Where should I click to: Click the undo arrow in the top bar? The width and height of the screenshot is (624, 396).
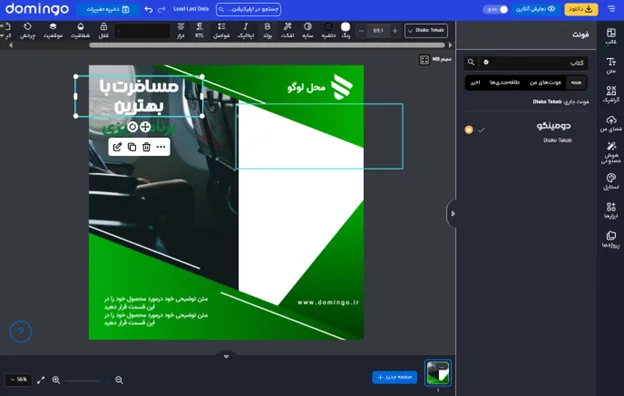148,9
